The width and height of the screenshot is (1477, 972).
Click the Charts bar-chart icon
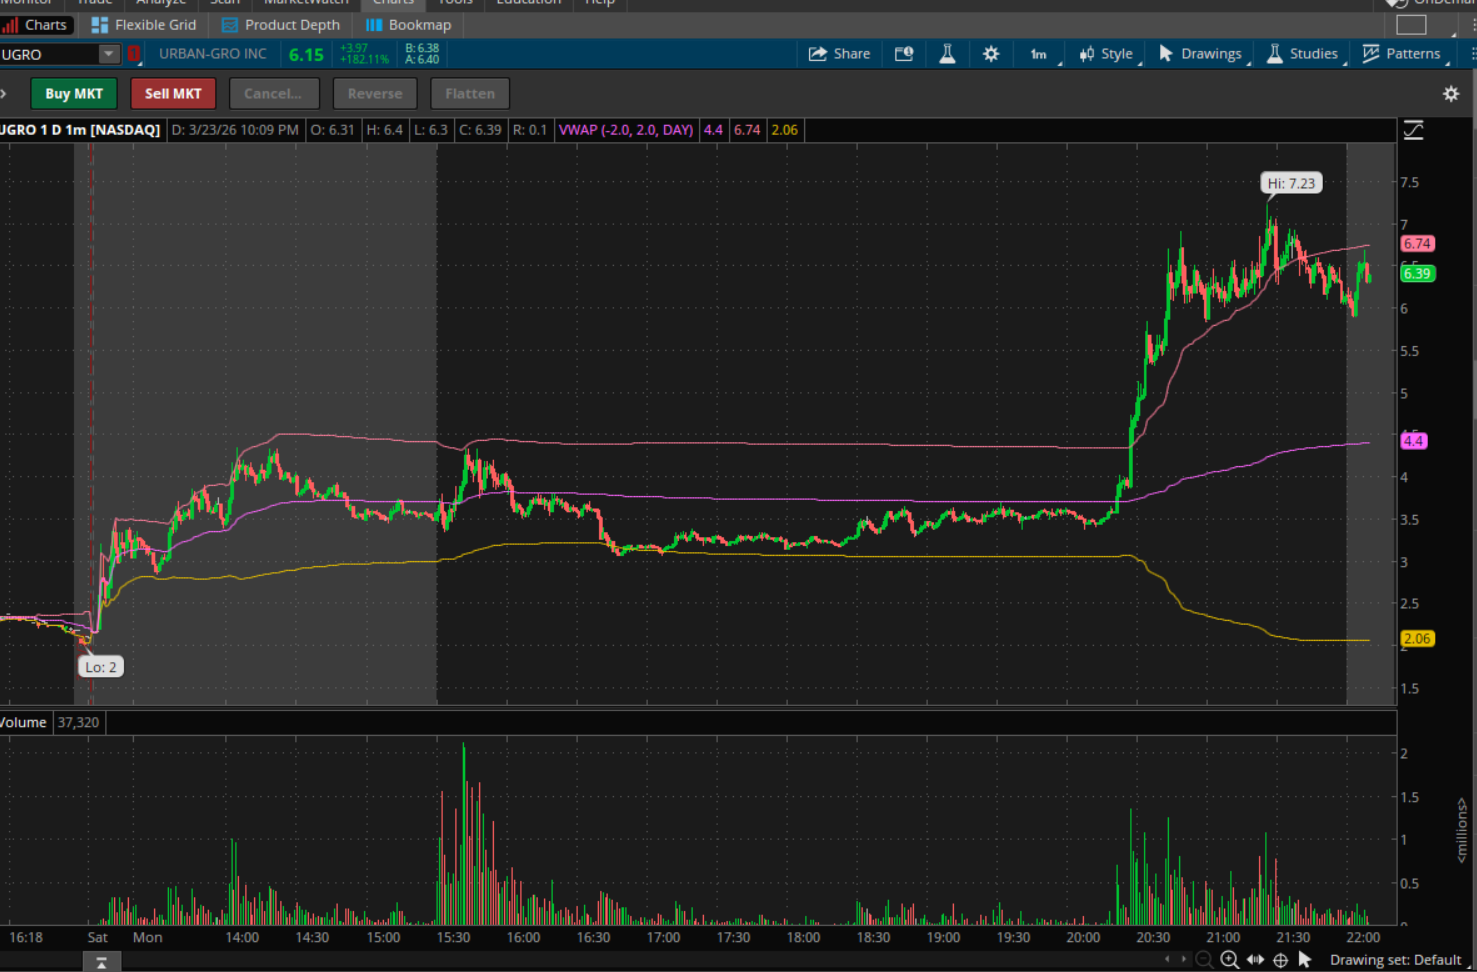tap(10, 25)
